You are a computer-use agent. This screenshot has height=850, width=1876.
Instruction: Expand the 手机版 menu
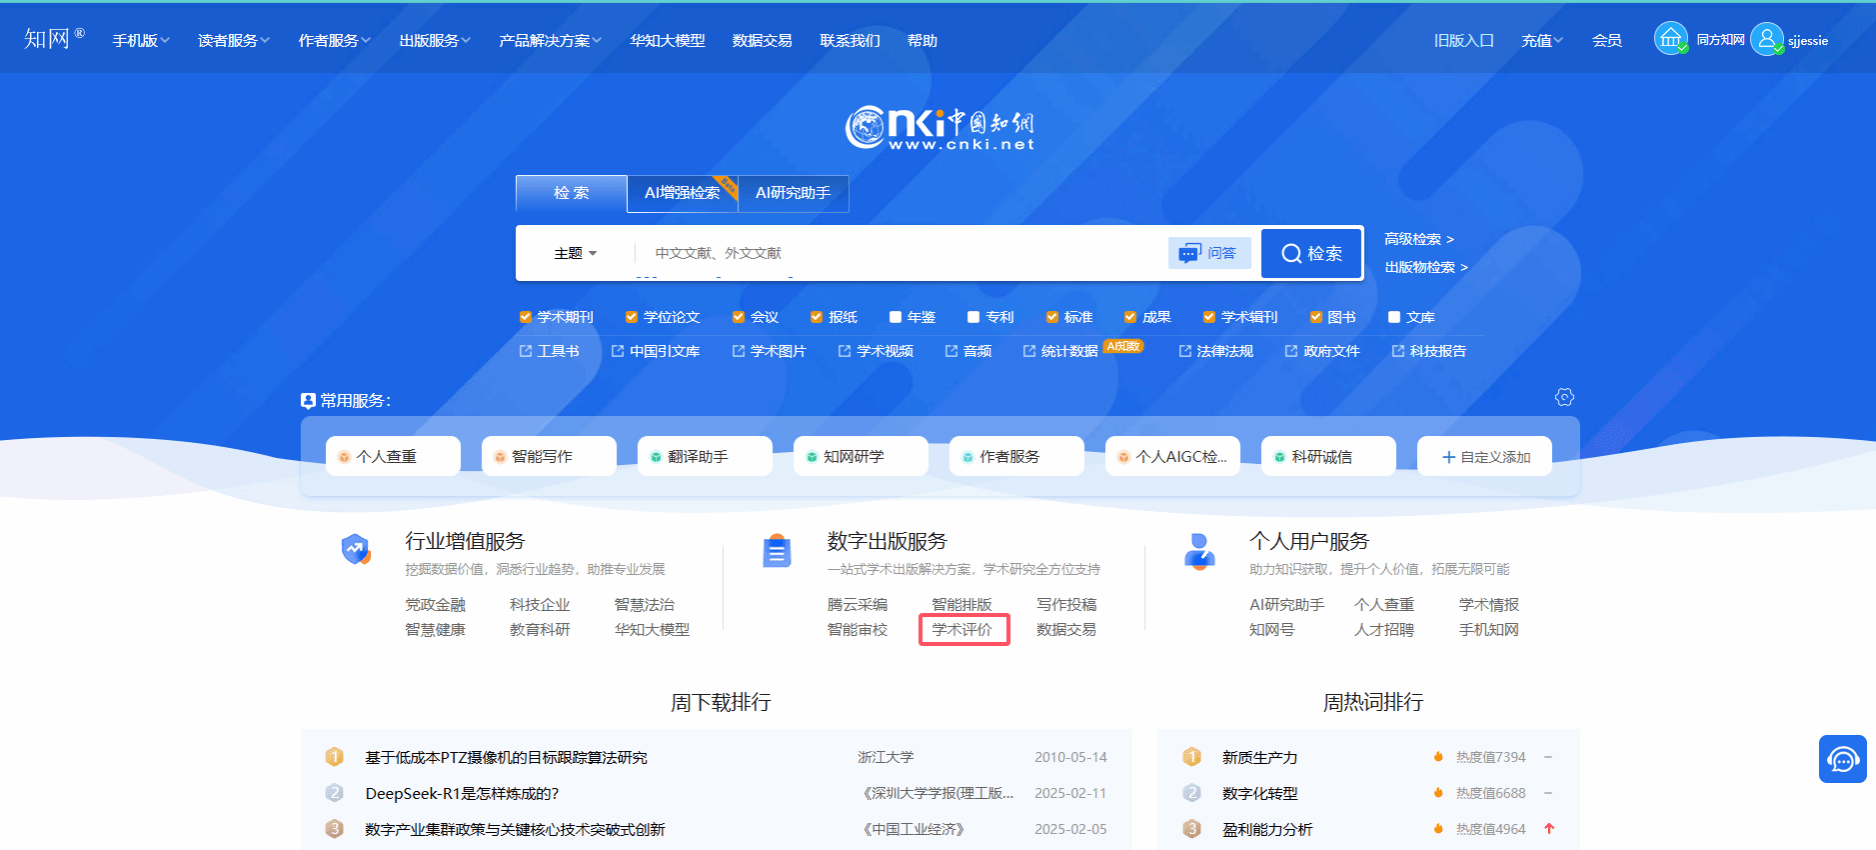pos(141,40)
